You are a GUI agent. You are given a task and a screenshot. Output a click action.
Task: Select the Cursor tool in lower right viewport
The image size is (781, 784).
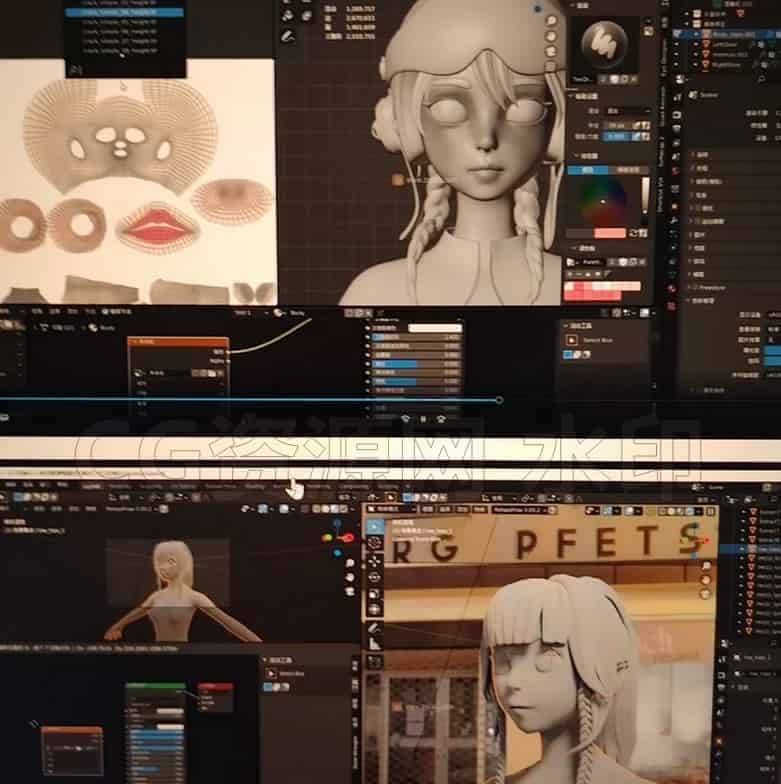pyautogui.click(x=374, y=544)
